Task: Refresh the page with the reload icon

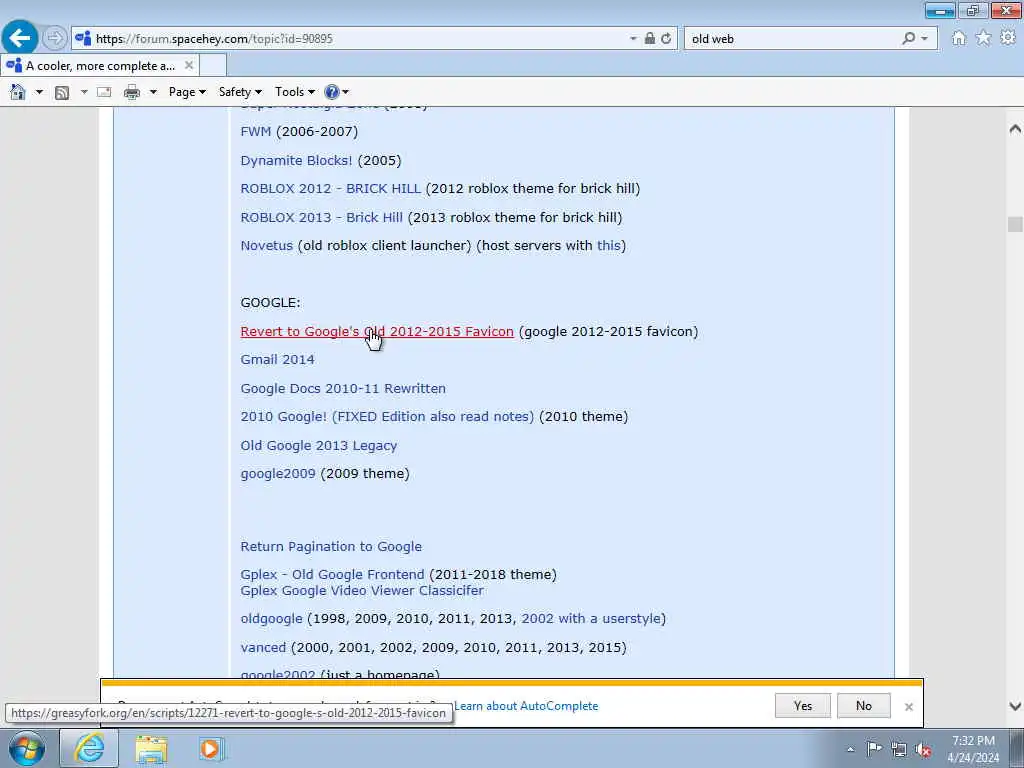Action: coord(666,39)
